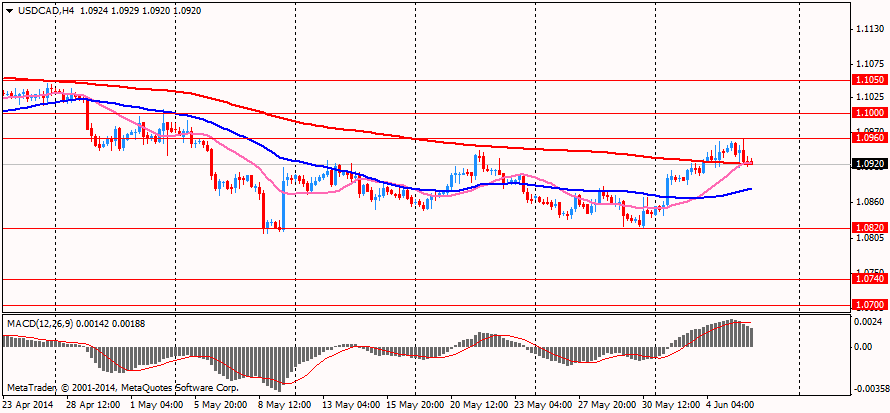Select the red 1.0820 price level label
Image resolution: width=890 pixels, height=413 pixels.
click(869, 227)
